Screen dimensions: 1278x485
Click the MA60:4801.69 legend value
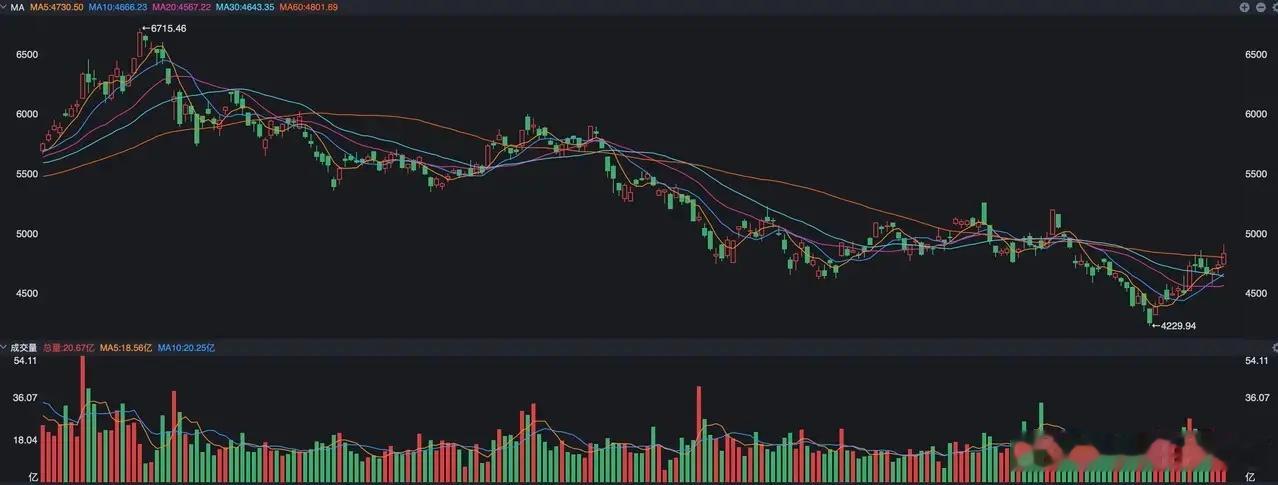pyautogui.click(x=308, y=7)
